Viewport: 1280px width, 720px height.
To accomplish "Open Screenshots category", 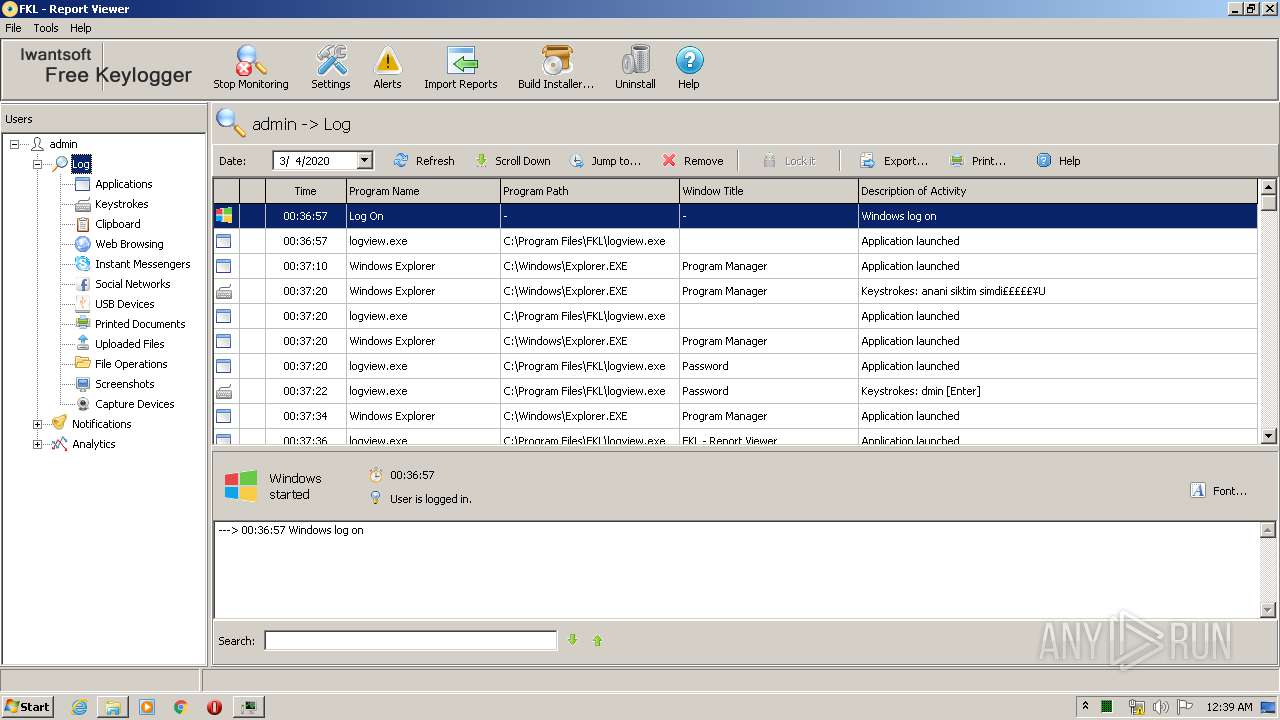I will point(124,384).
